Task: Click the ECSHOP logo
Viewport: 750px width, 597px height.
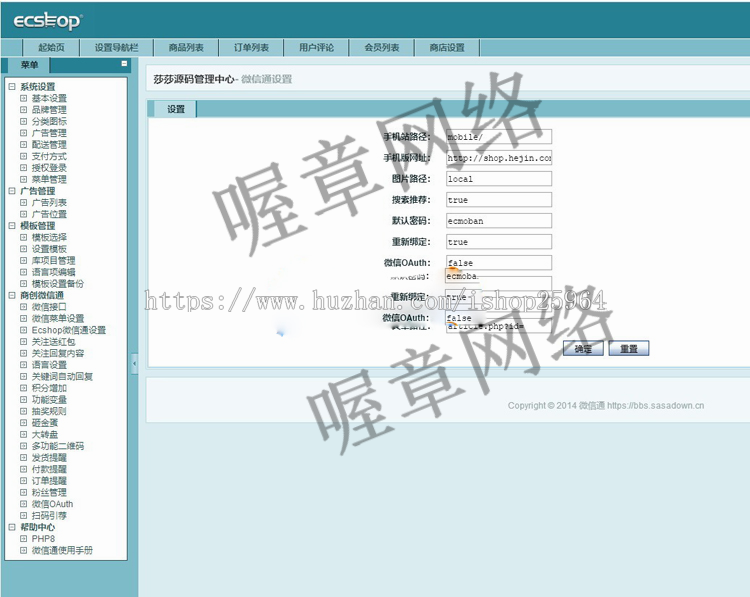Action: (x=48, y=21)
